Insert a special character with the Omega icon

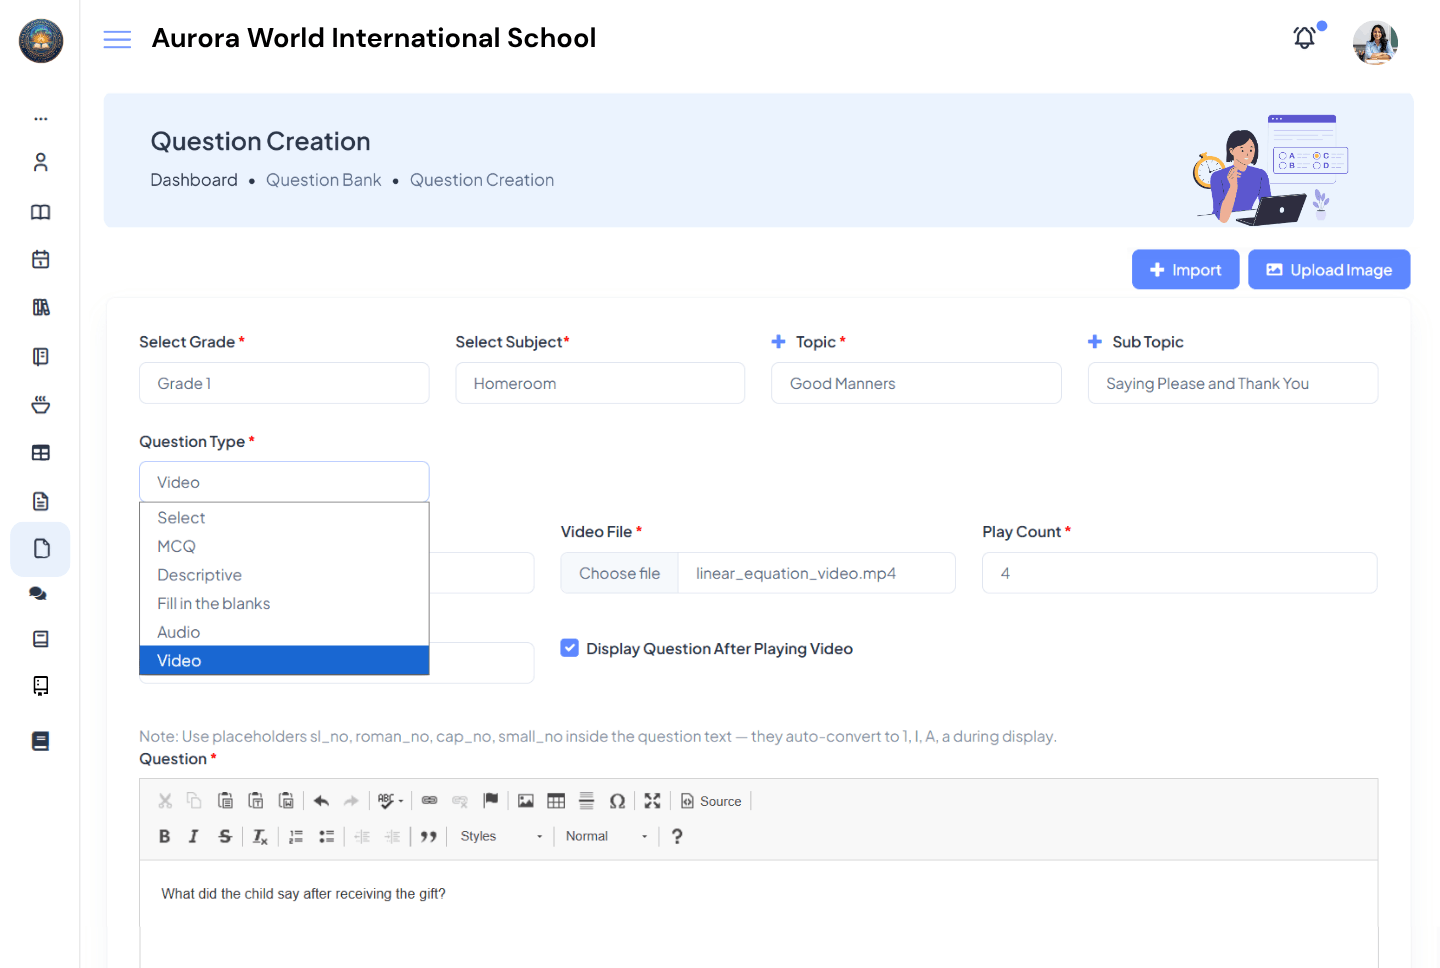(x=617, y=800)
